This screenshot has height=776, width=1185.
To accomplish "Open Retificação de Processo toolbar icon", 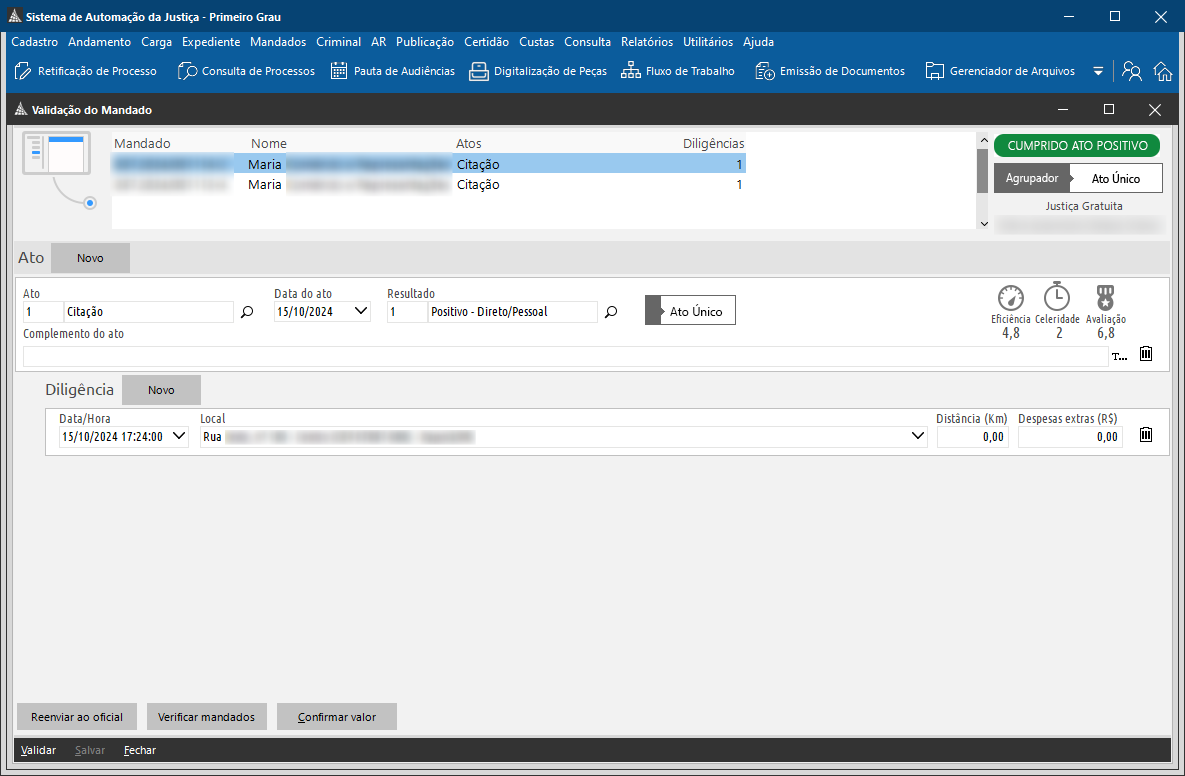I will point(85,71).
